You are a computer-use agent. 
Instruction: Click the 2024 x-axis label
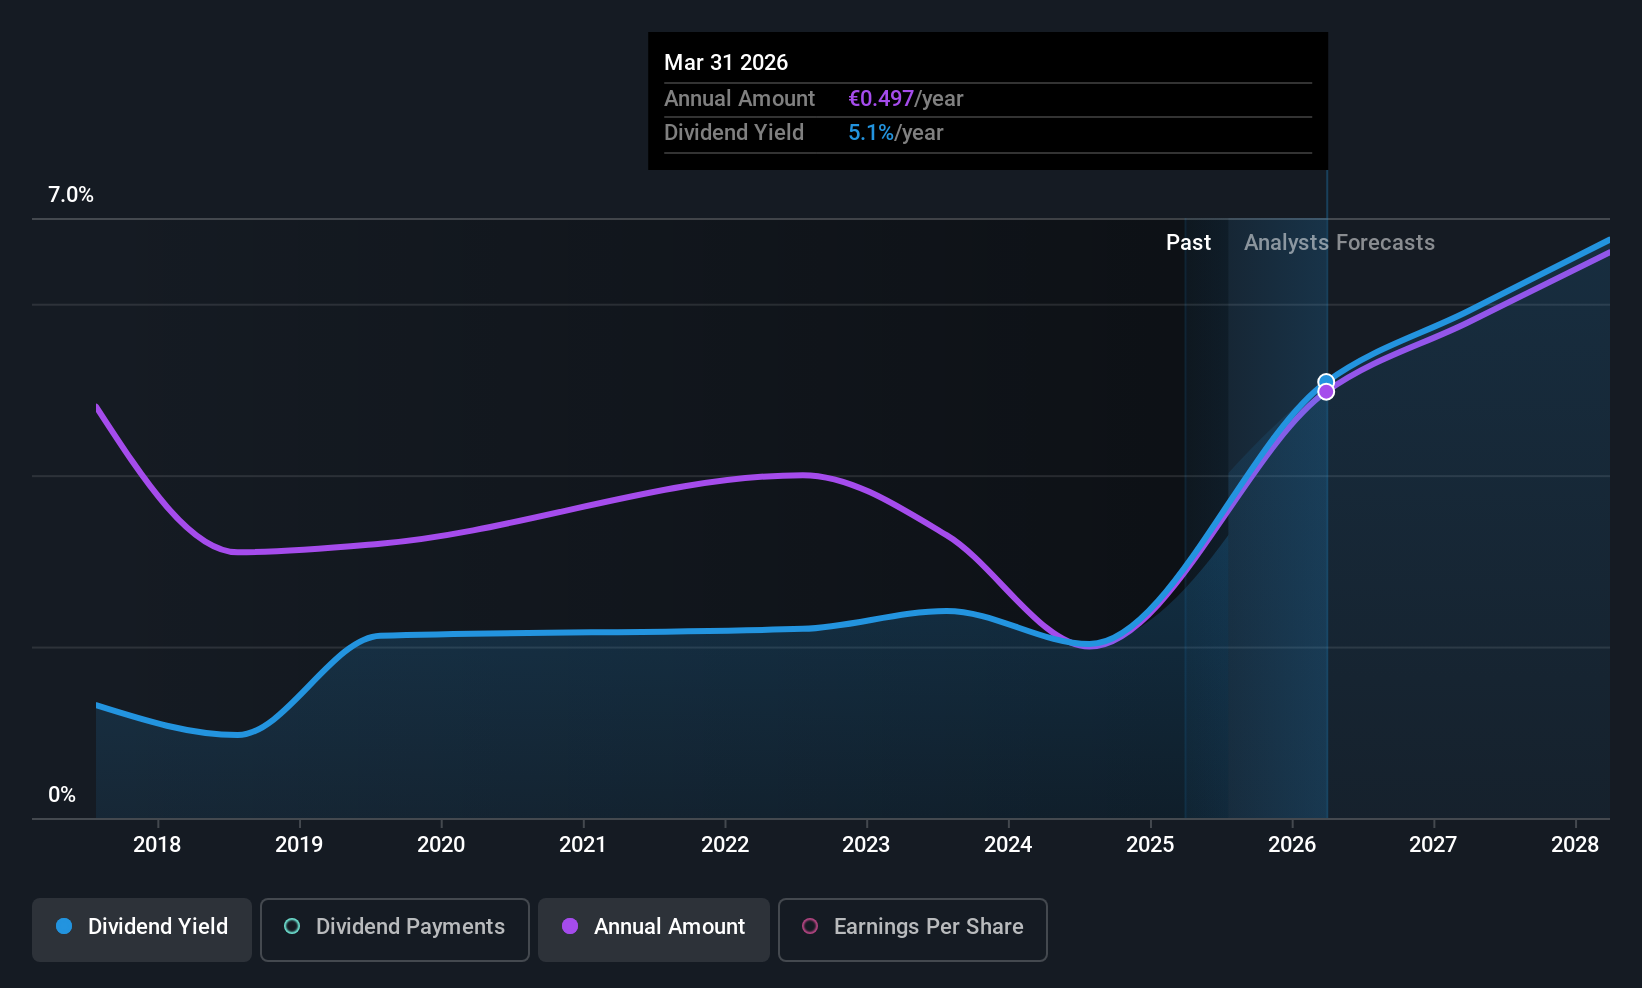click(1008, 844)
